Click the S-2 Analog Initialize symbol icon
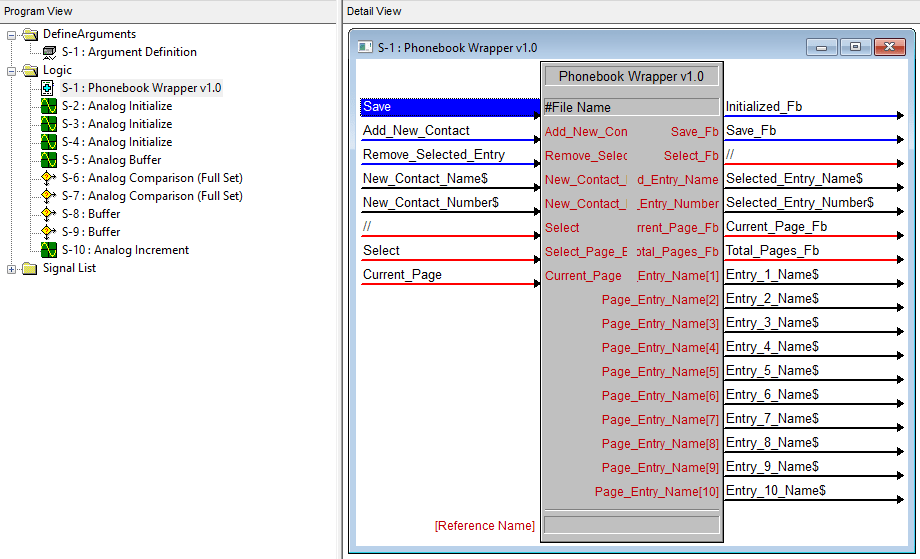920x559 pixels. pos(48,106)
